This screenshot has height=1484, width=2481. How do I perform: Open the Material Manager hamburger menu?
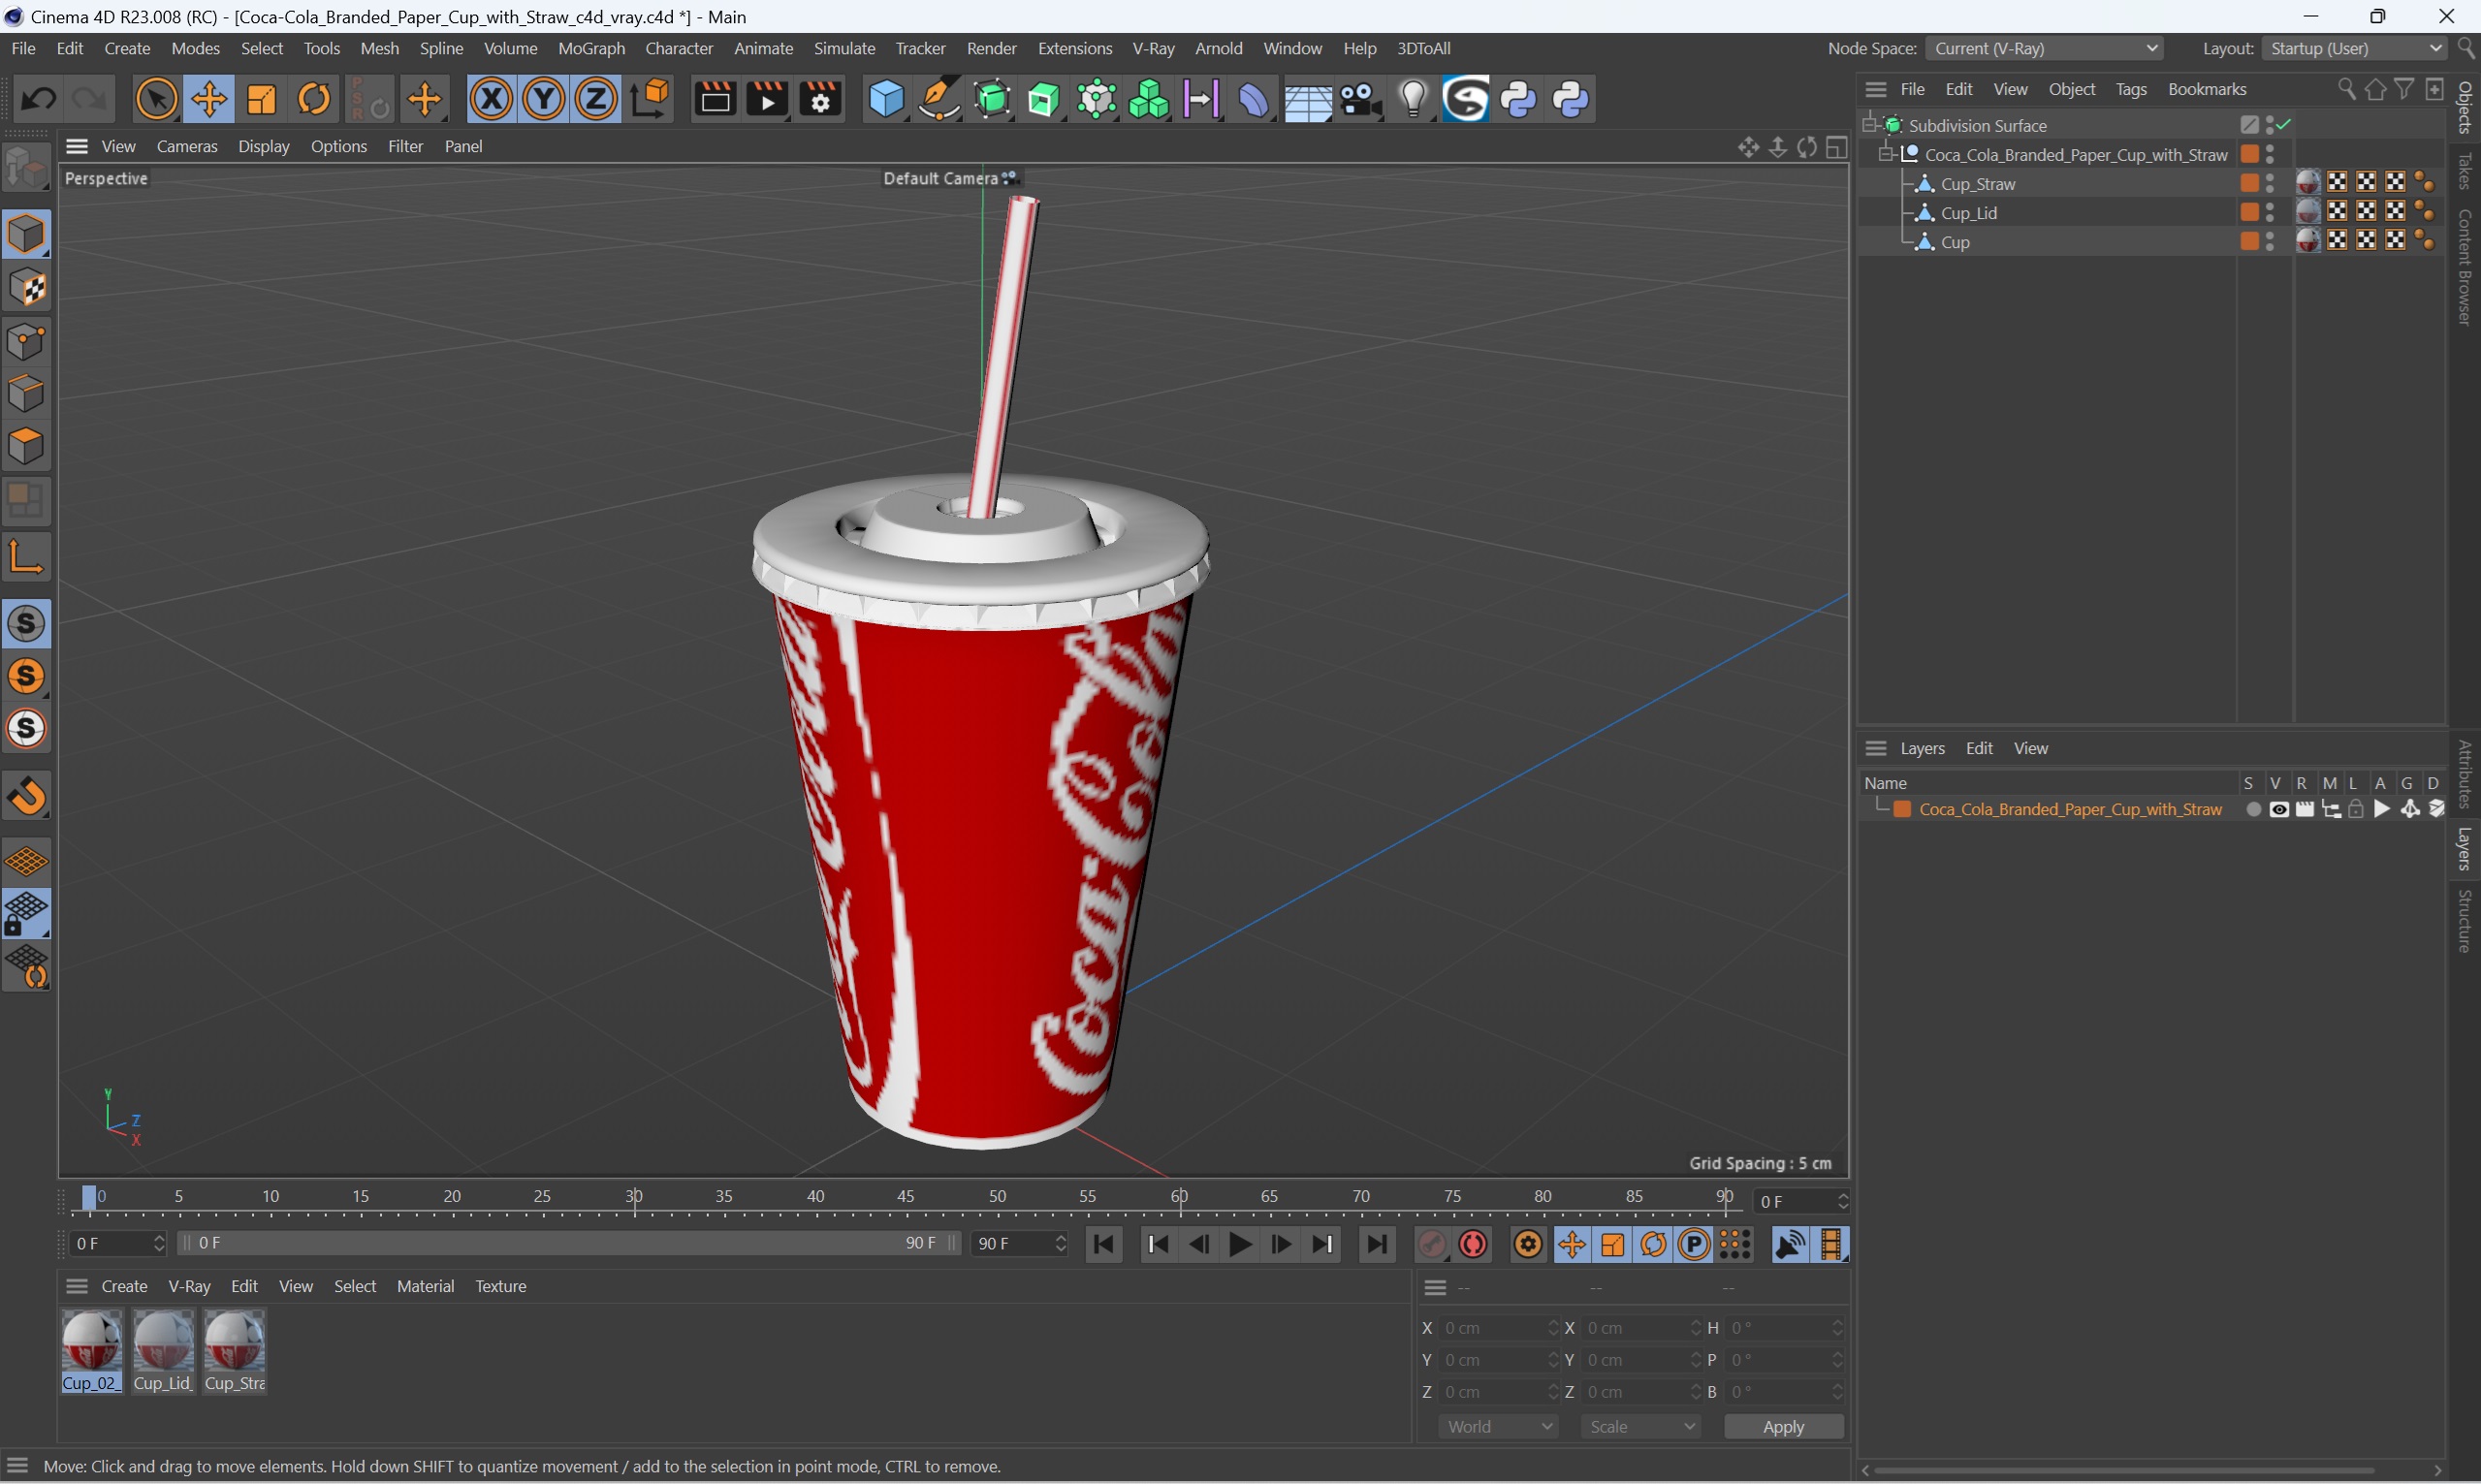[x=77, y=1287]
